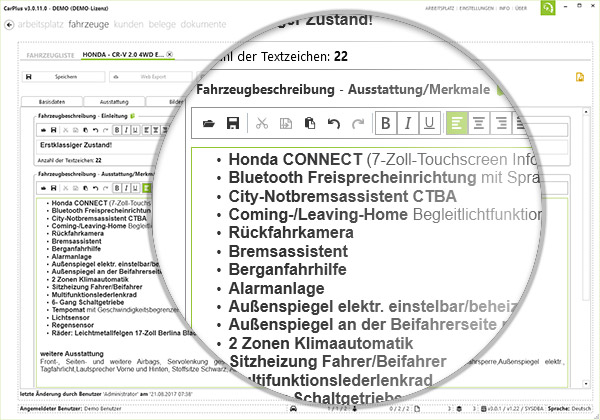The width and height of the screenshot is (600, 420).
Task: Click the open folder icon in magnified toolbar
Action: click(x=208, y=124)
